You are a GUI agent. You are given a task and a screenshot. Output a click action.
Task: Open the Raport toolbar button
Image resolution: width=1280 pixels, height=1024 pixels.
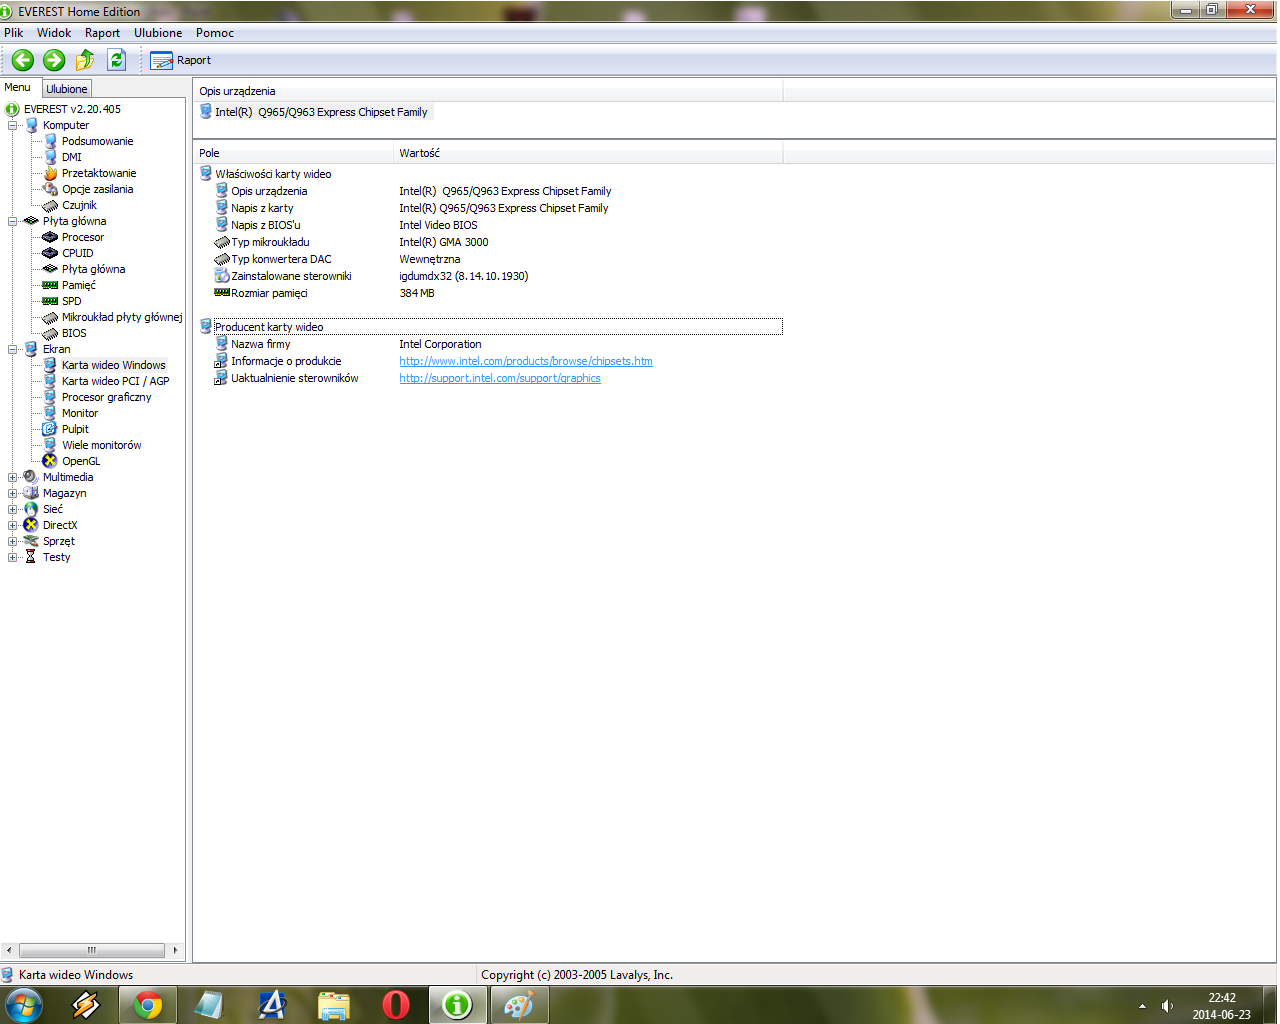pyautogui.click(x=181, y=60)
